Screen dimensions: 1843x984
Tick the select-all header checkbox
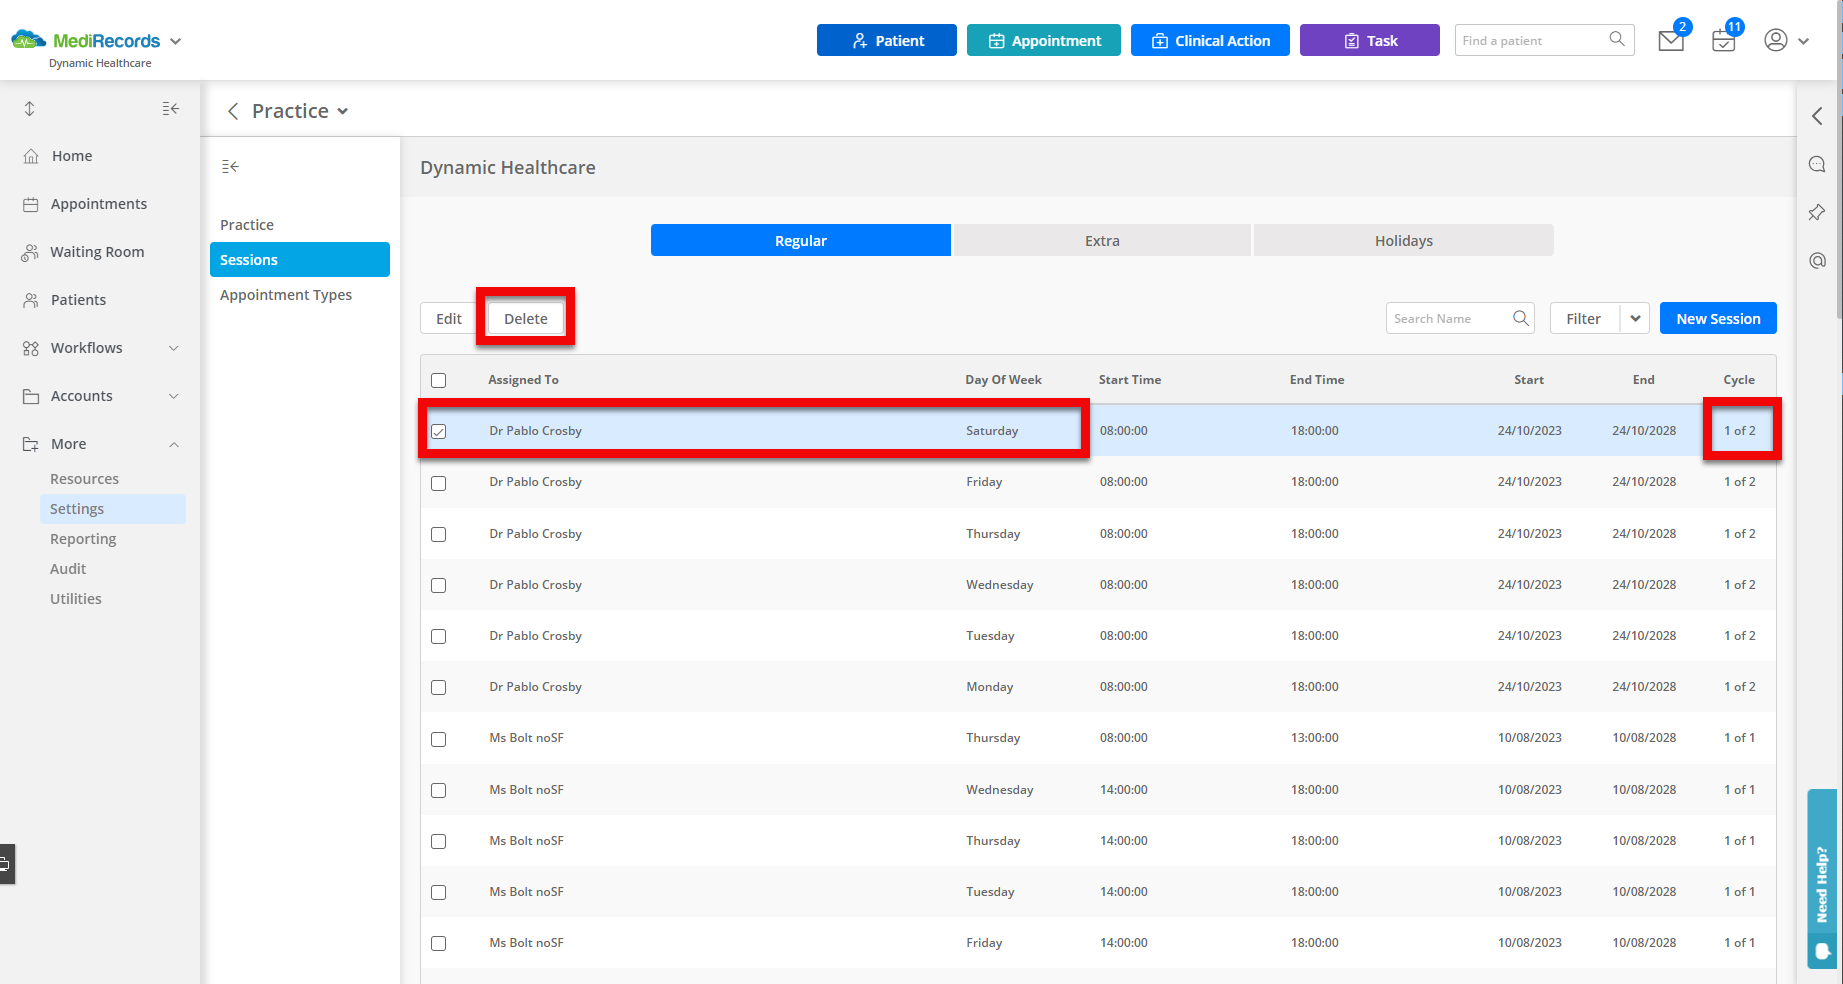pyautogui.click(x=439, y=380)
